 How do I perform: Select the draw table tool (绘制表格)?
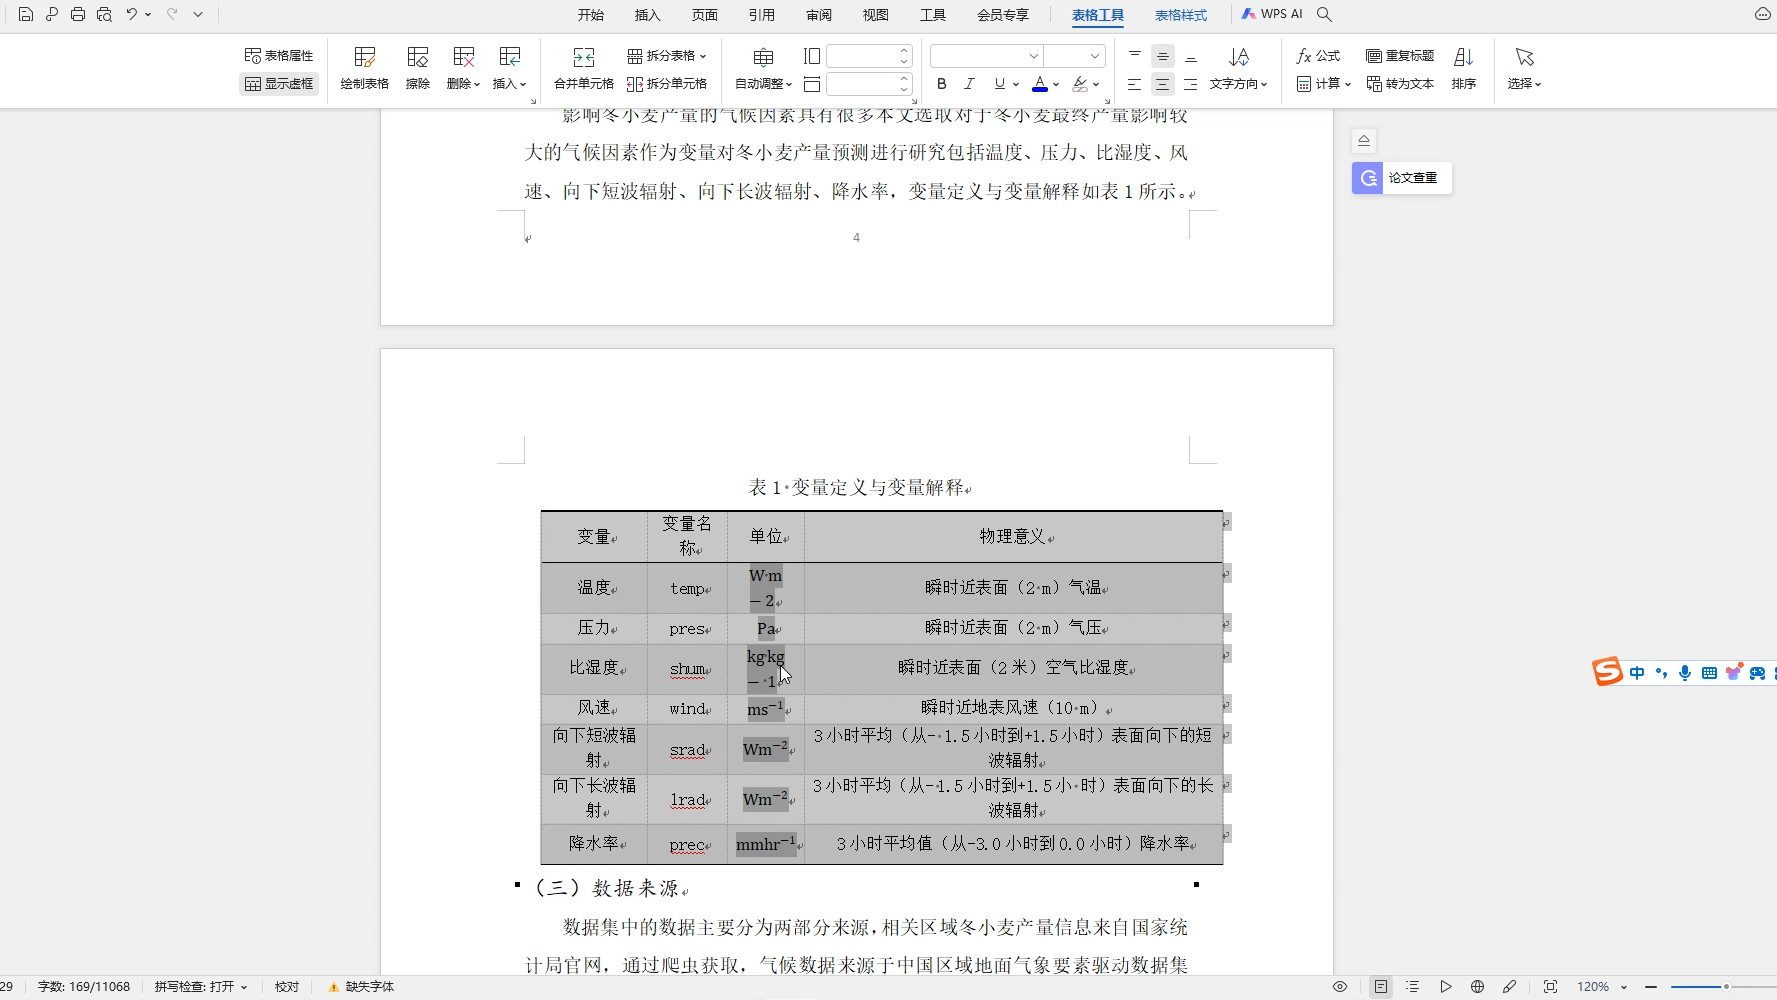pos(364,69)
